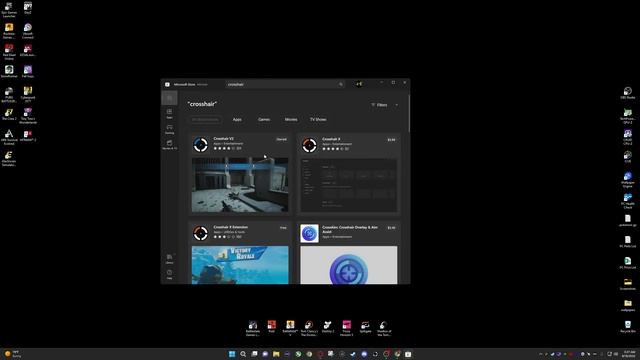Click Crosshair V2 screenshot thumbnail
640x360 pixels.
240,185
